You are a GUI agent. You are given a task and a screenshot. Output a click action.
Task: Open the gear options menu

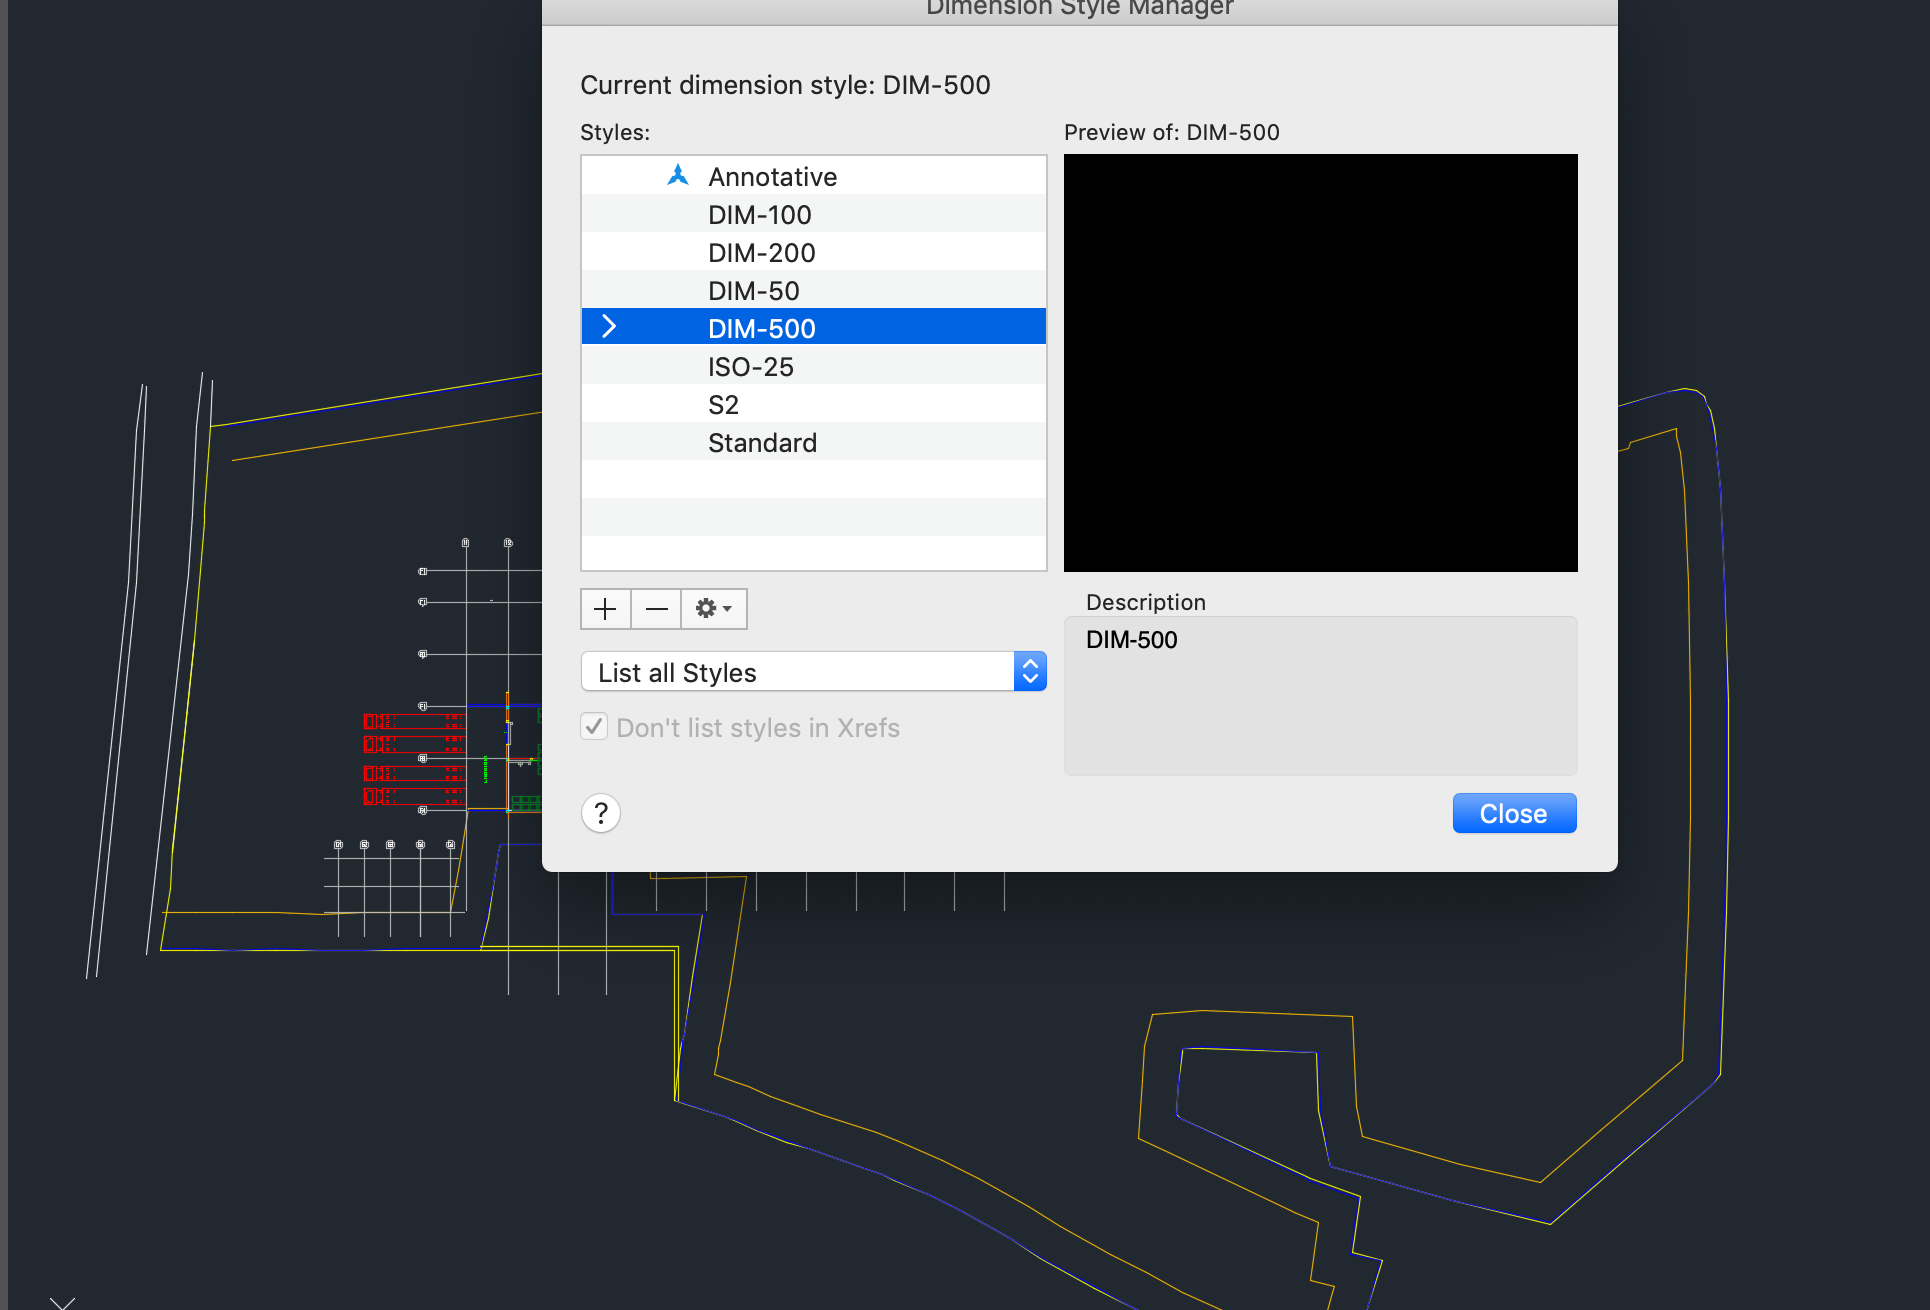pyautogui.click(x=713, y=609)
